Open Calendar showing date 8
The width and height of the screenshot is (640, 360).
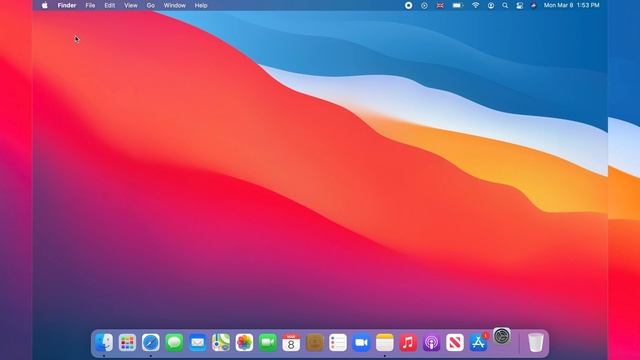coord(291,342)
